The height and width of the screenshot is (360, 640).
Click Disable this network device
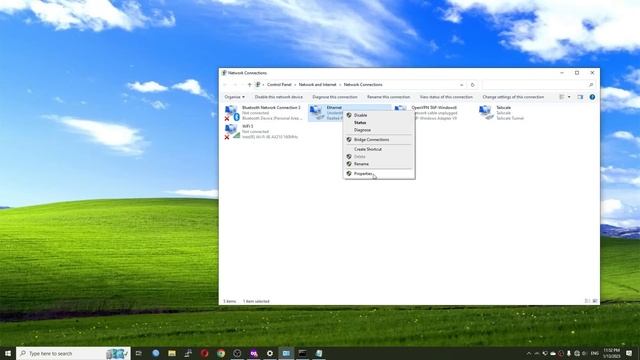[x=279, y=97]
